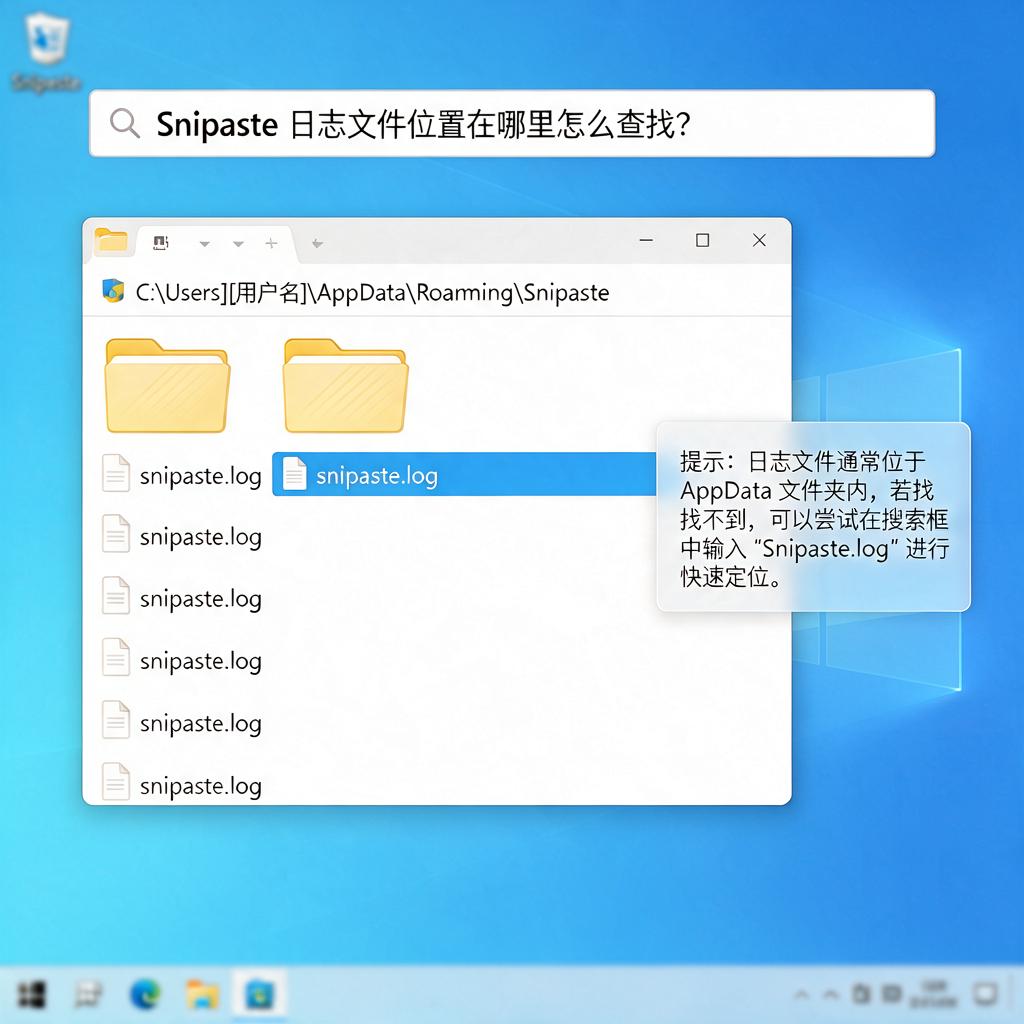Open the second folder above highlighted file
This screenshot has width=1024, height=1024.
pyautogui.click(x=345, y=385)
